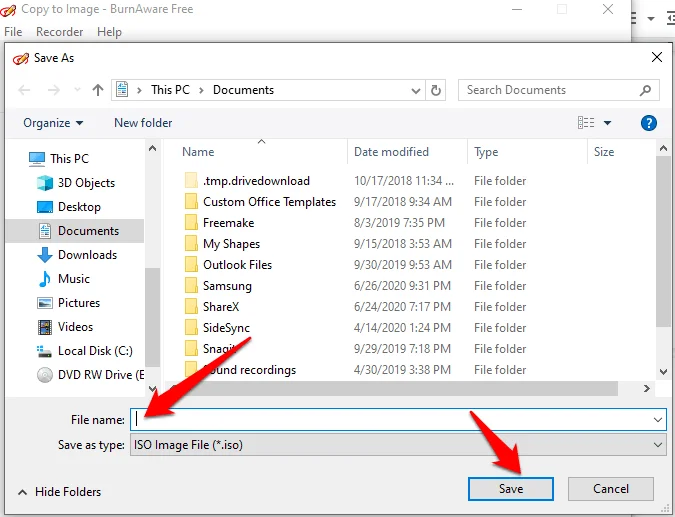The image size is (675, 517).
Task: Select Videos in the sidebar
Action: tap(75, 327)
